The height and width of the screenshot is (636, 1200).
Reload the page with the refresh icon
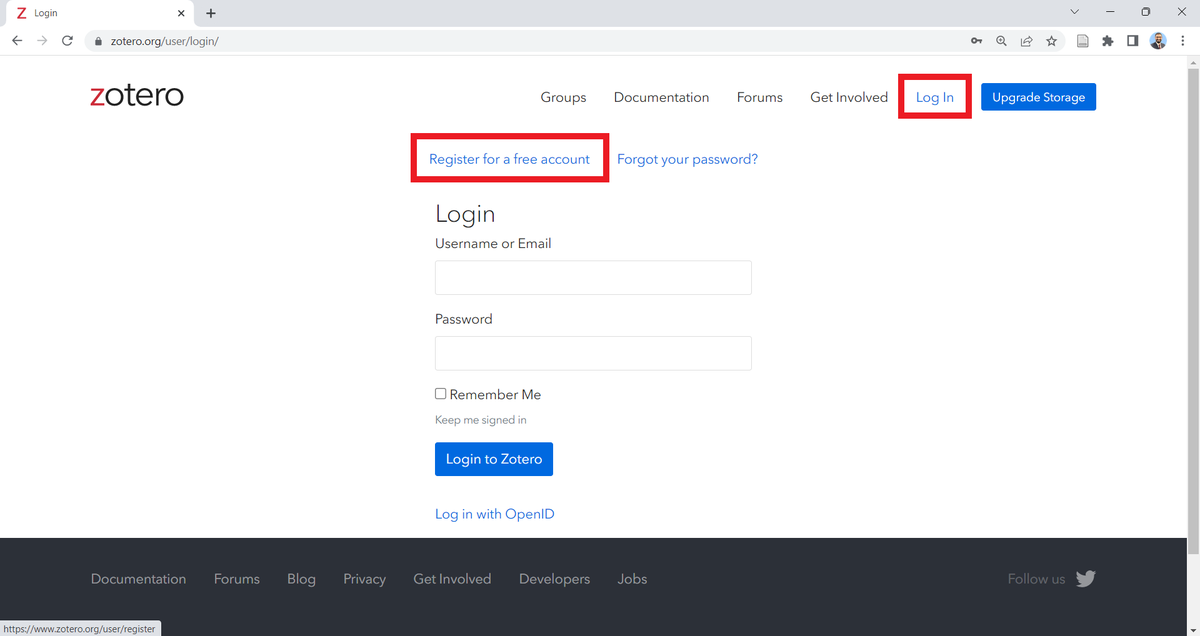click(x=67, y=41)
